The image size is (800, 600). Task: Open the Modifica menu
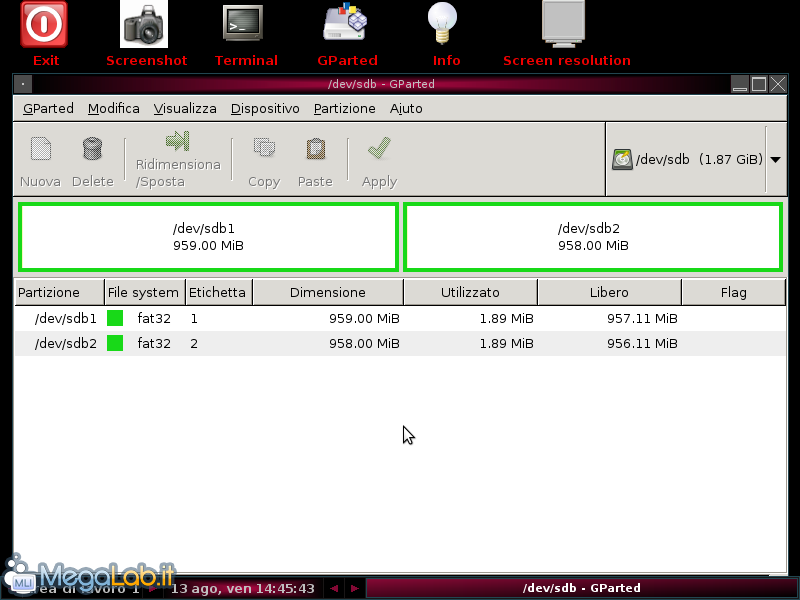(113, 109)
